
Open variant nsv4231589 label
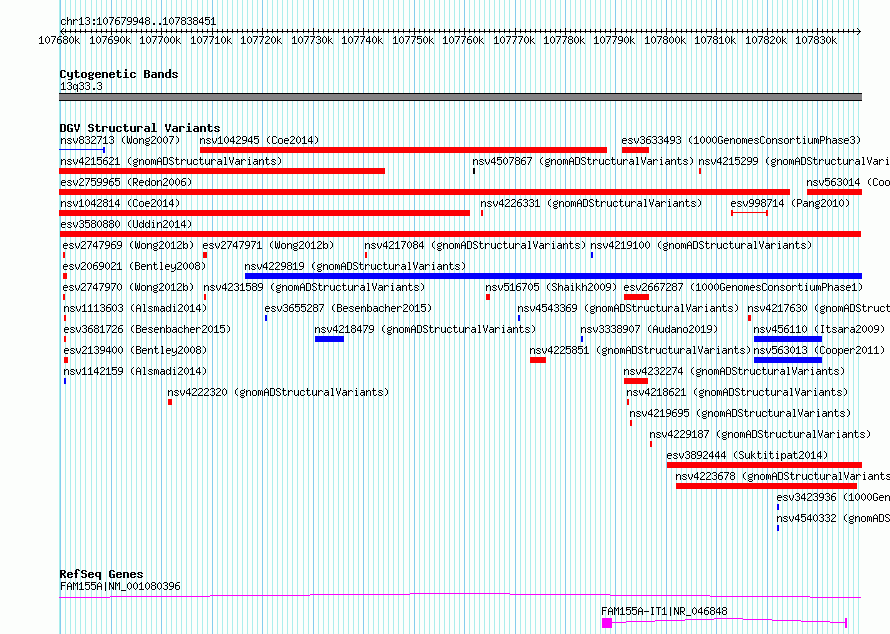[314, 287]
